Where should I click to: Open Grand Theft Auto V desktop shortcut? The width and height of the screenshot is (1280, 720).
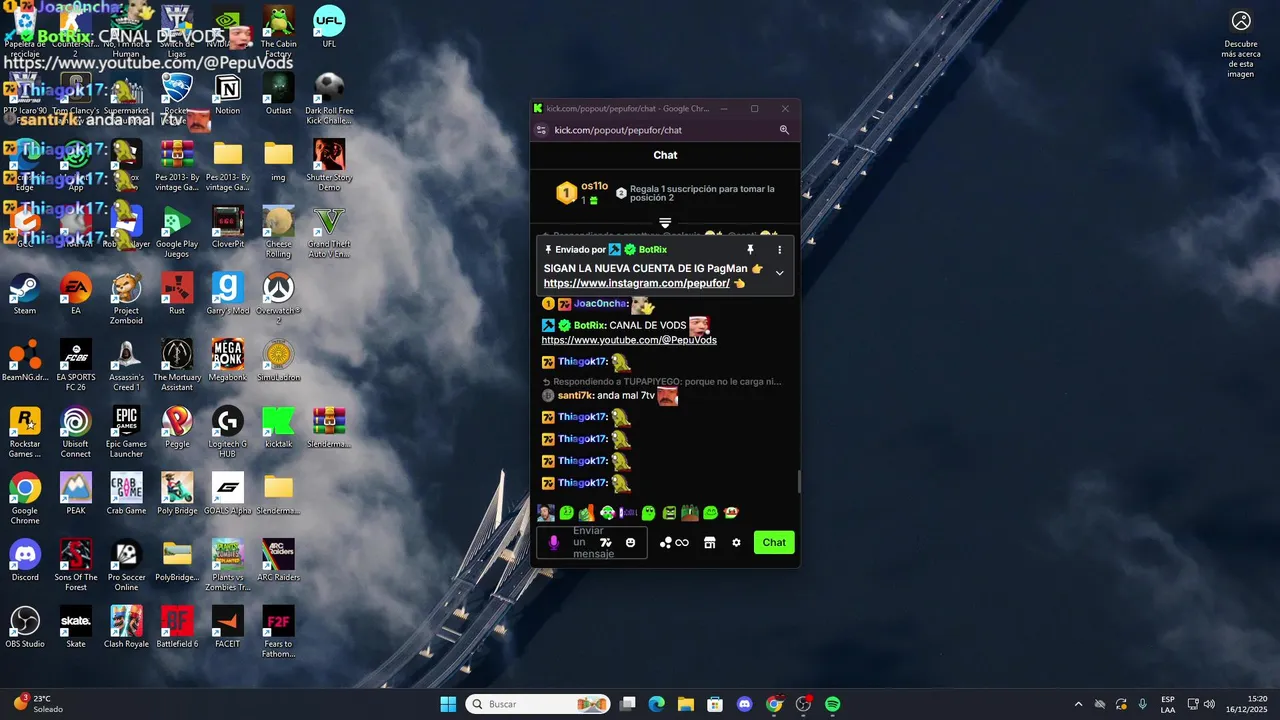tap(329, 232)
